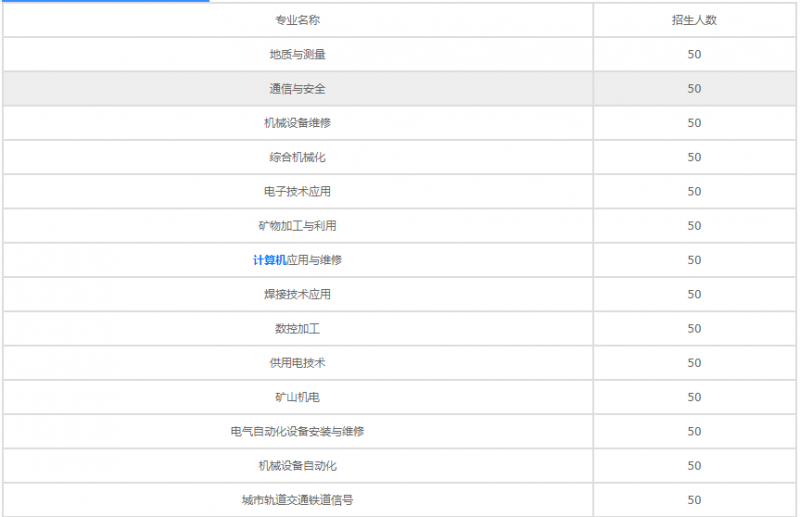800x517 pixels.
Task: Select the 矿物加工与利用 major cell
Action: pos(297,226)
